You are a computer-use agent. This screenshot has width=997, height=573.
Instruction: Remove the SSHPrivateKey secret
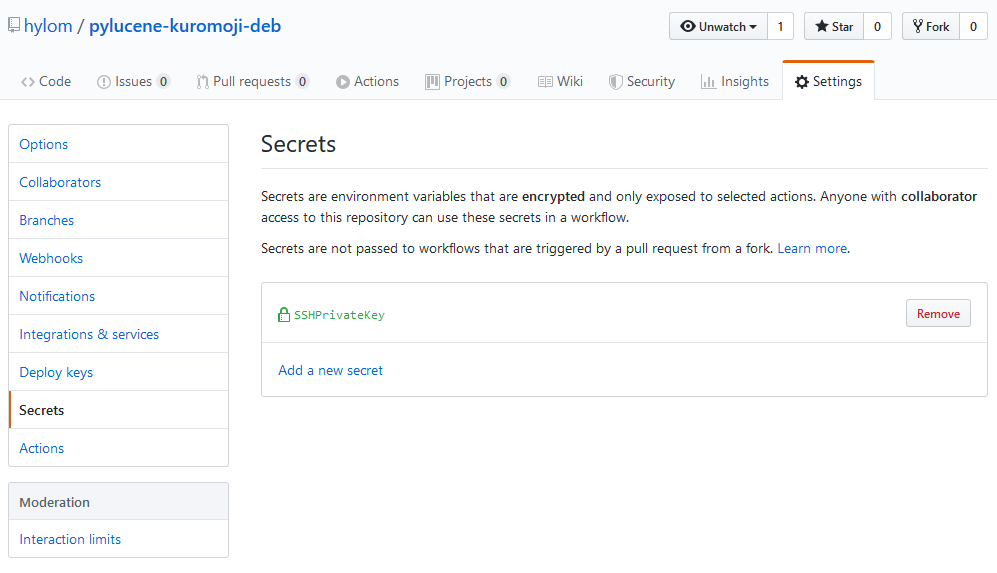click(x=938, y=314)
